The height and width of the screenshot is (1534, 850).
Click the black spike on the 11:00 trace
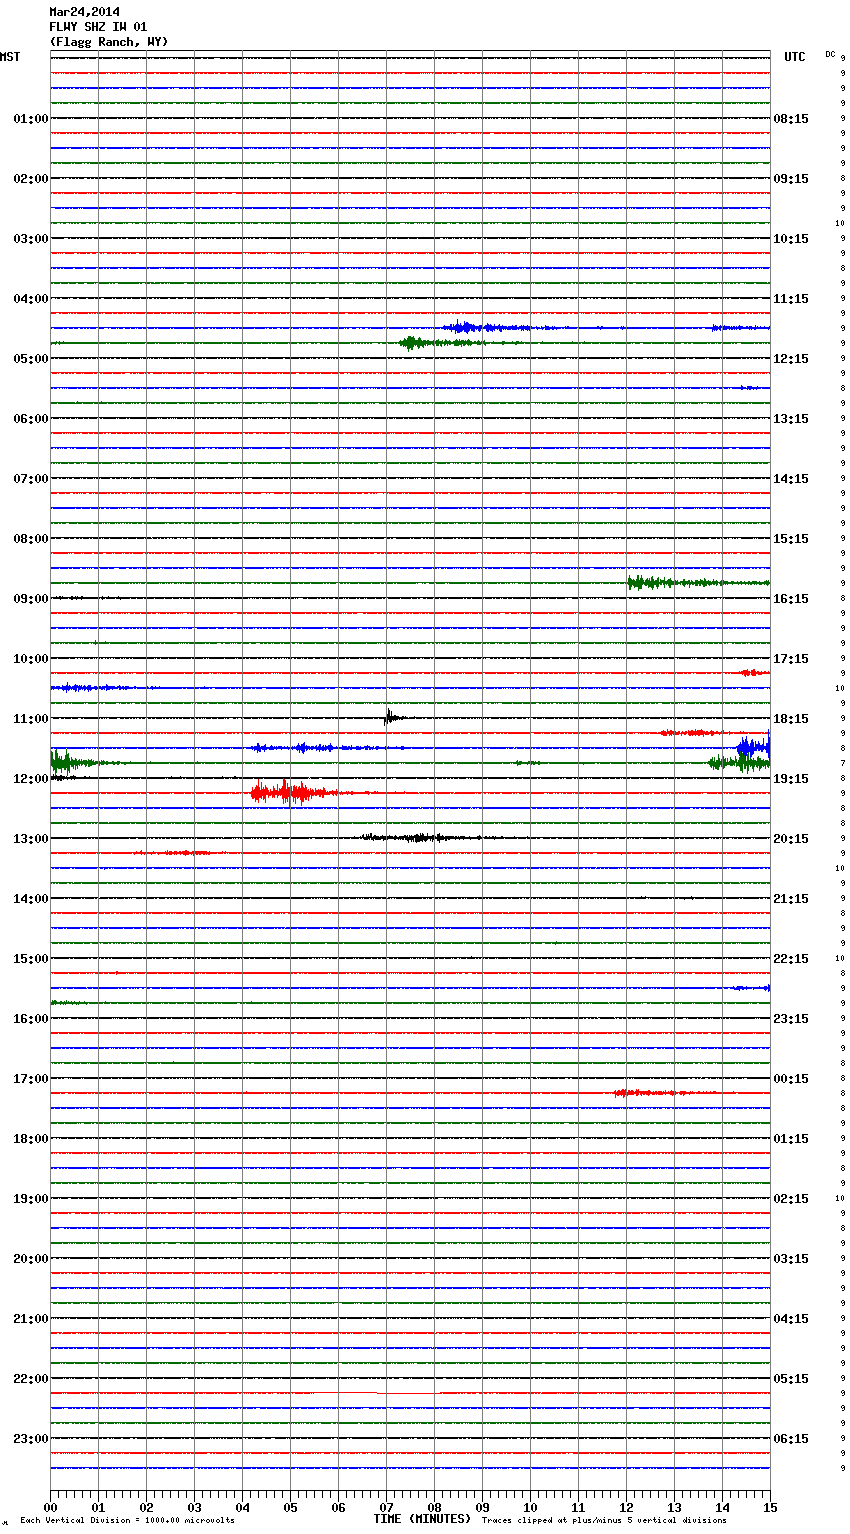(x=390, y=716)
